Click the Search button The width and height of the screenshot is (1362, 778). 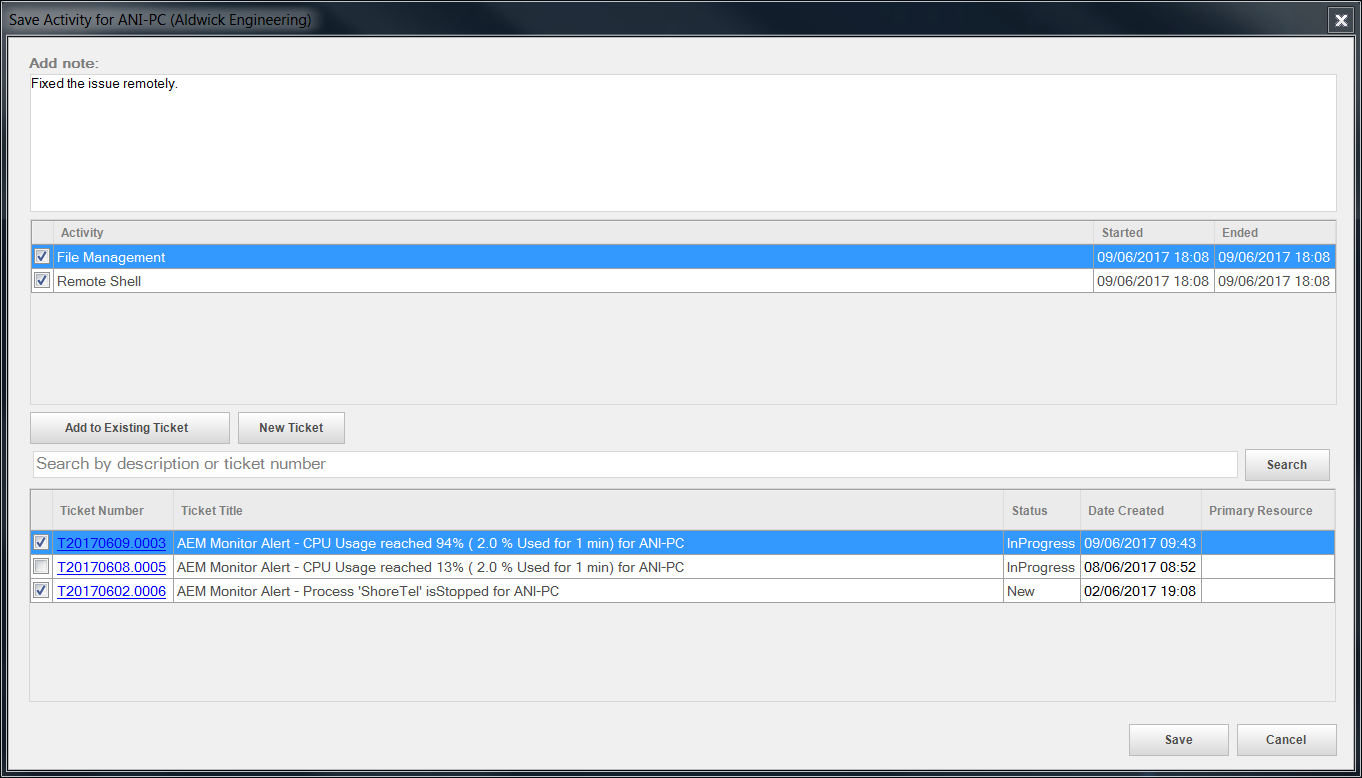click(1287, 465)
